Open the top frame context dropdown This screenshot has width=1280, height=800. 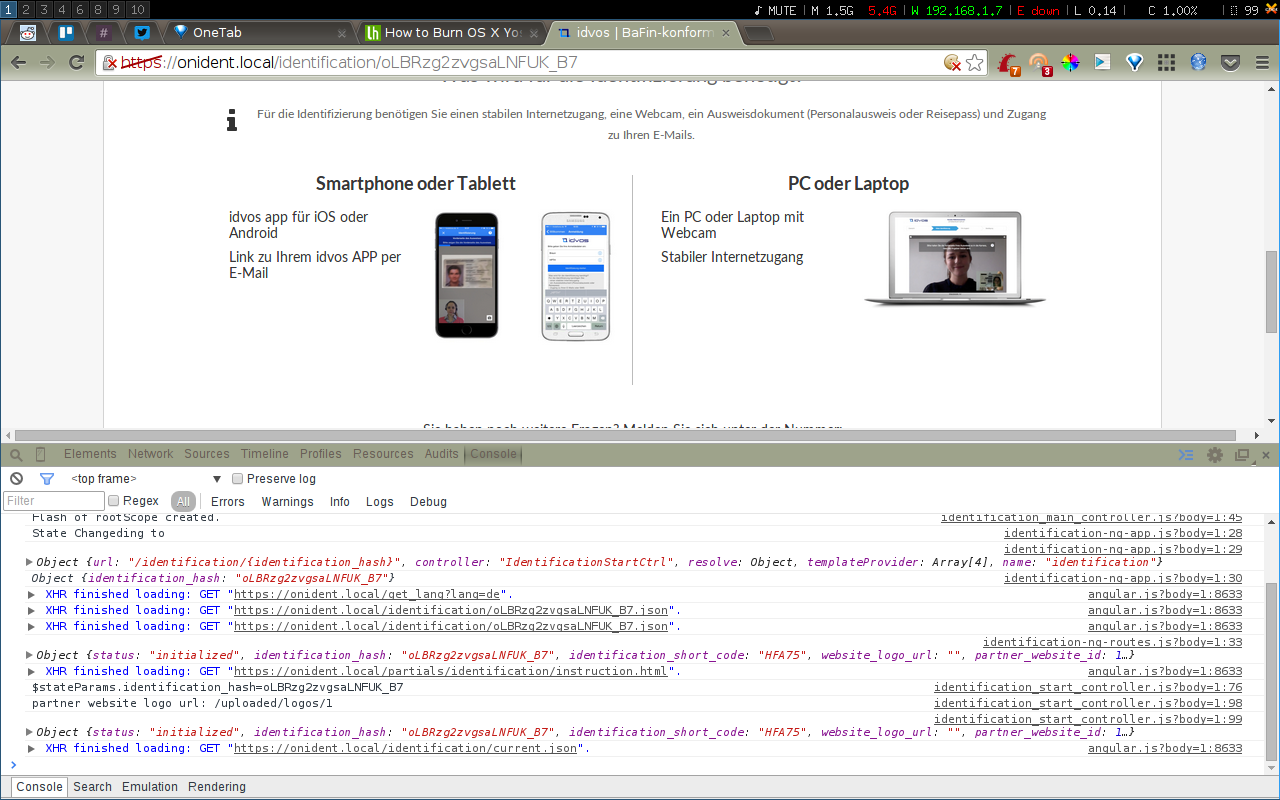pyautogui.click(x=146, y=479)
